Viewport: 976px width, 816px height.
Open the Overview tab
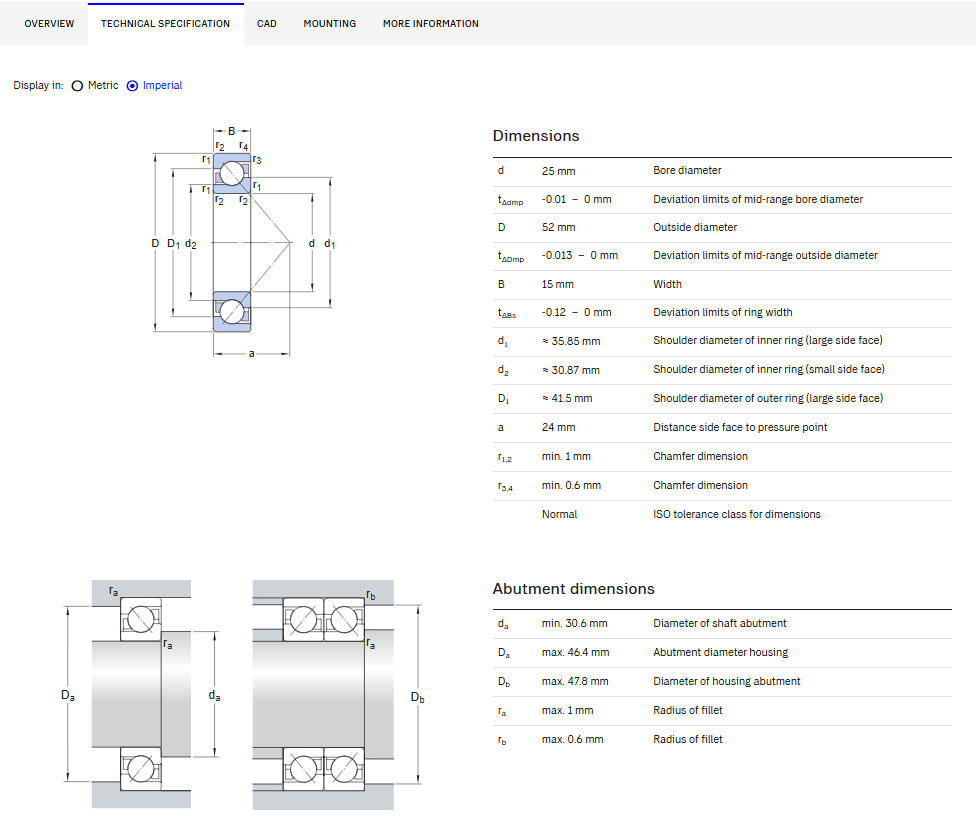coord(49,24)
